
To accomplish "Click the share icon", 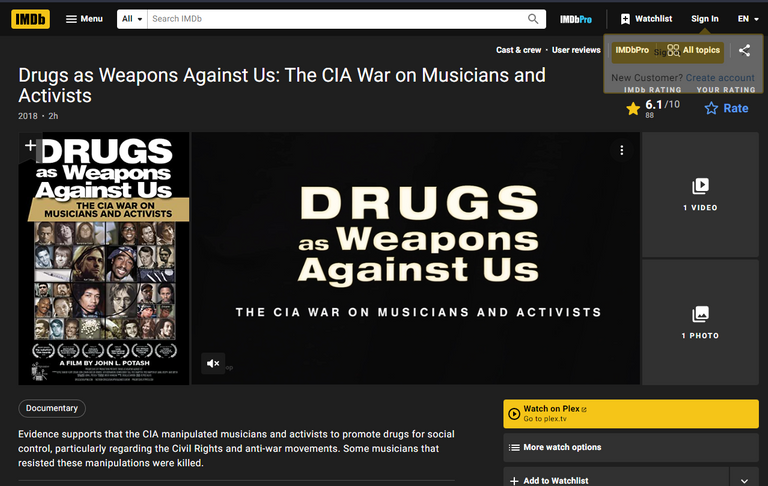I will tap(744, 50).
